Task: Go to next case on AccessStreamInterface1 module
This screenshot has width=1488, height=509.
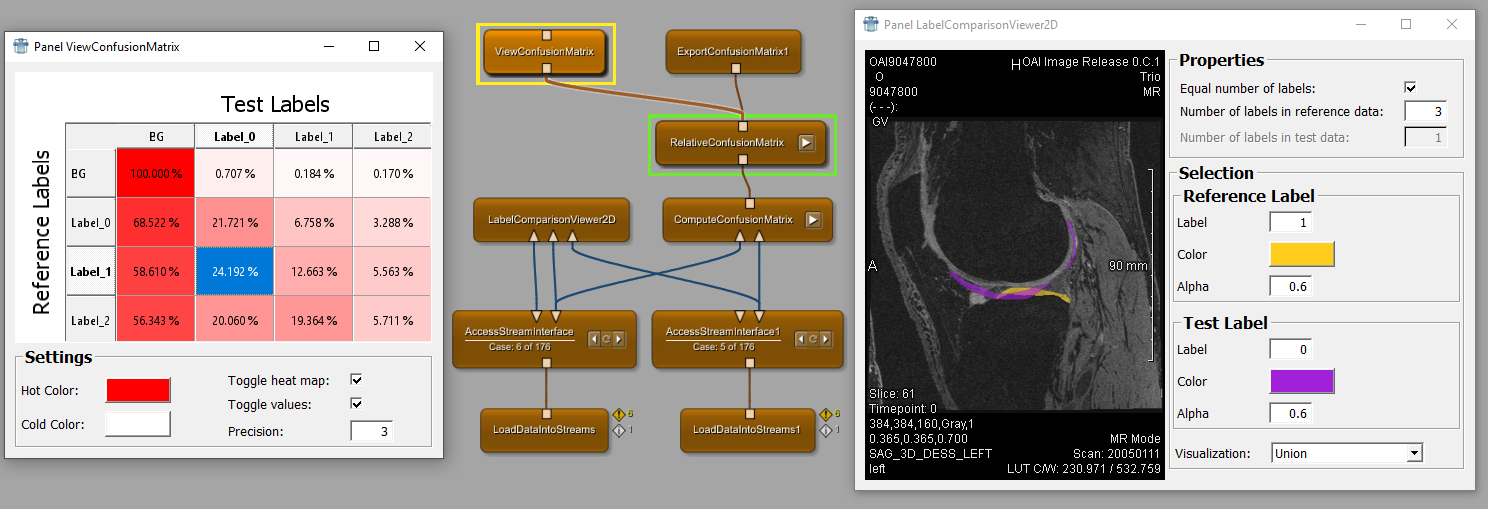Action: click(x=826, y=339)
